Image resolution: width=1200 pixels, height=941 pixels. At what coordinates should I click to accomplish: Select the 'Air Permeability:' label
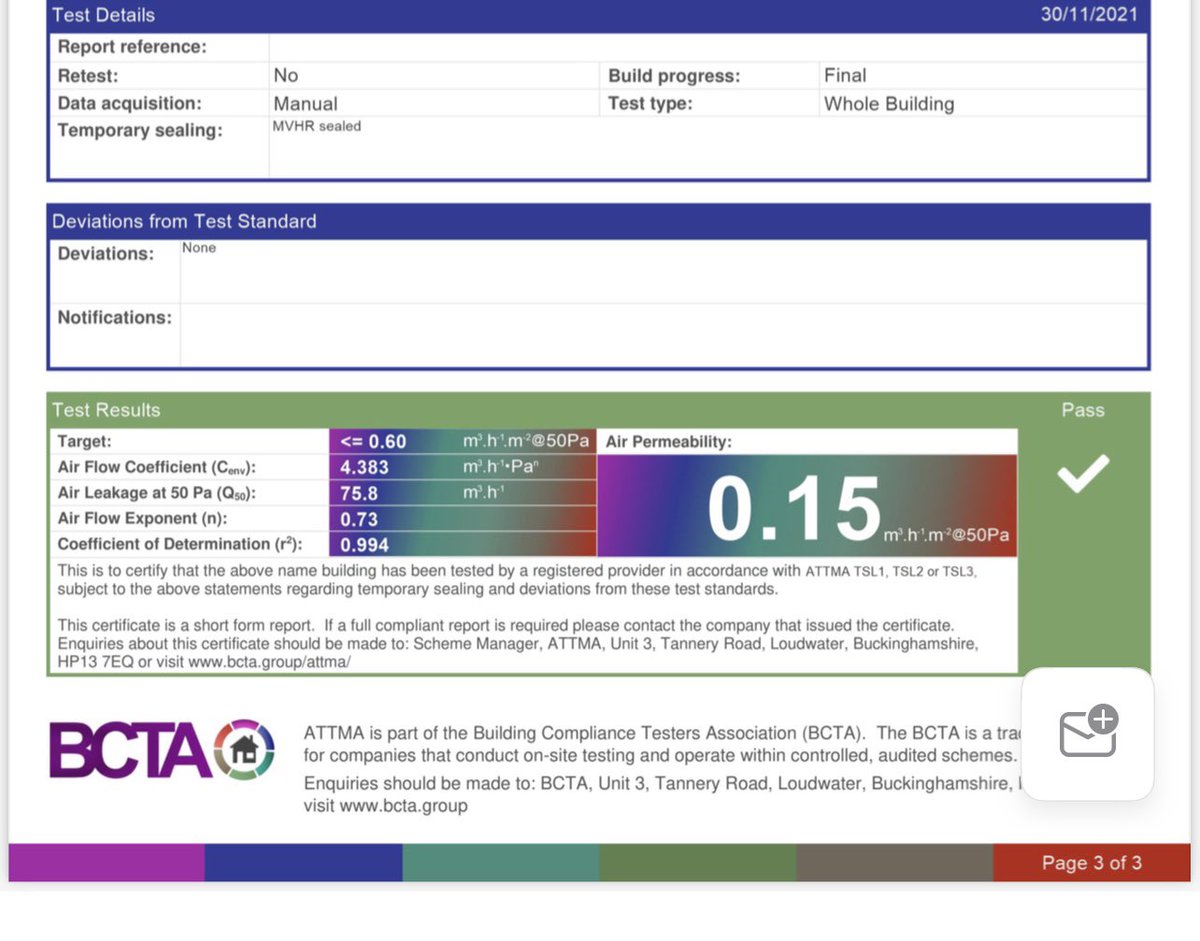[669, 441]
